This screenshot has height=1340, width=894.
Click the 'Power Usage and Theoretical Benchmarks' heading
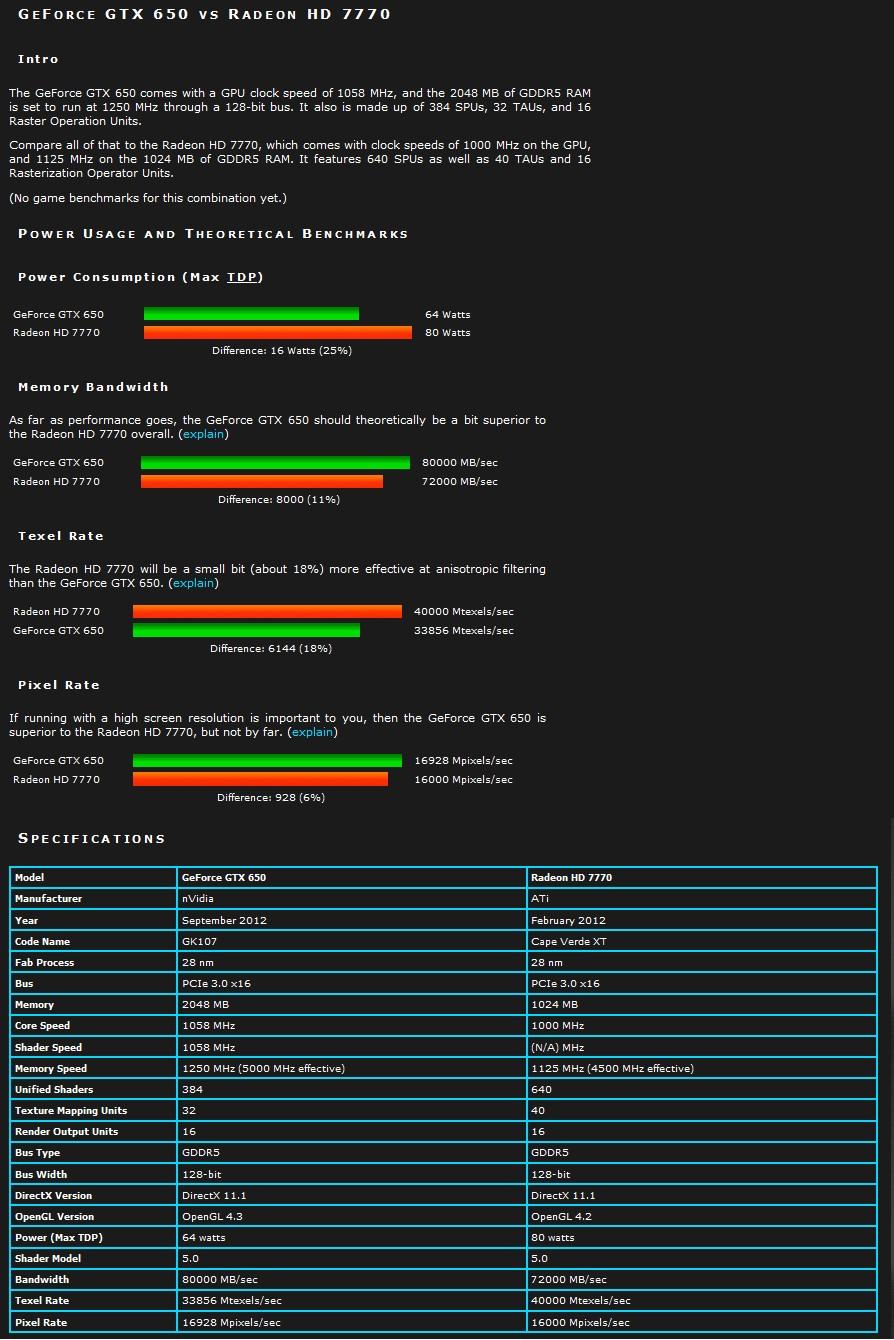tap(213, 234)
